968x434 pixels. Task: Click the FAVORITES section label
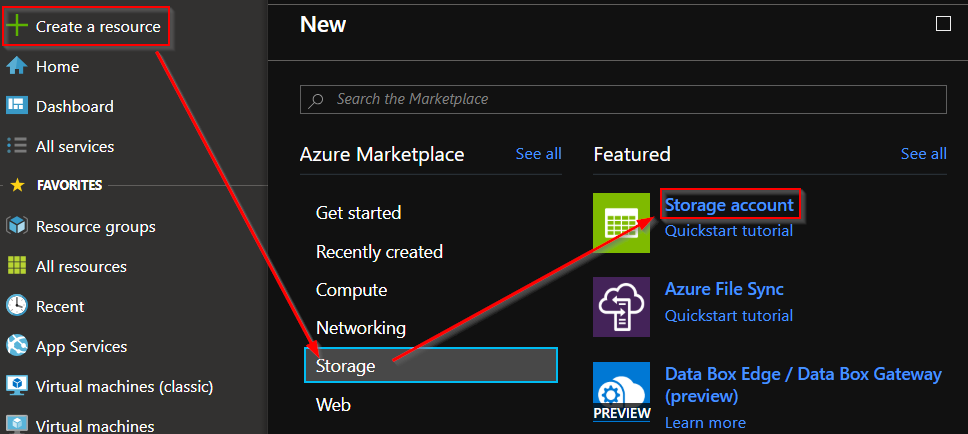click(69, 185)
